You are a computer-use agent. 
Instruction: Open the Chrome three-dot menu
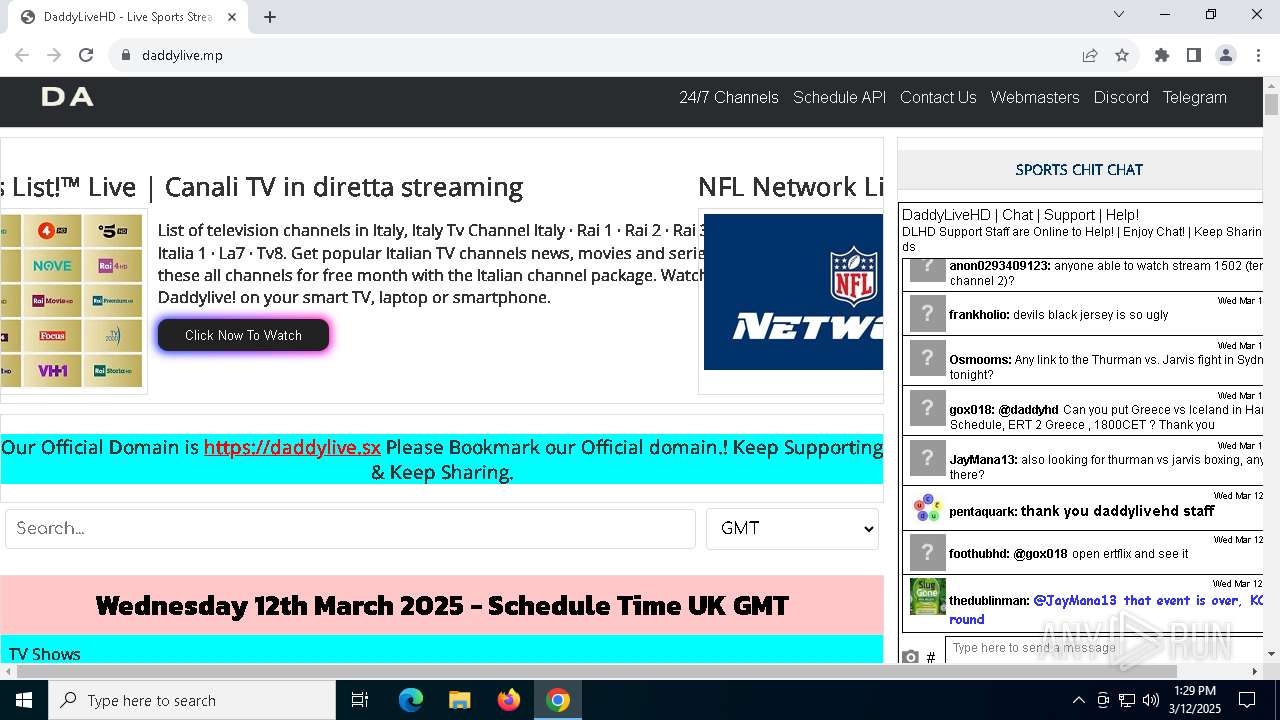click(x=1258, y=55)
